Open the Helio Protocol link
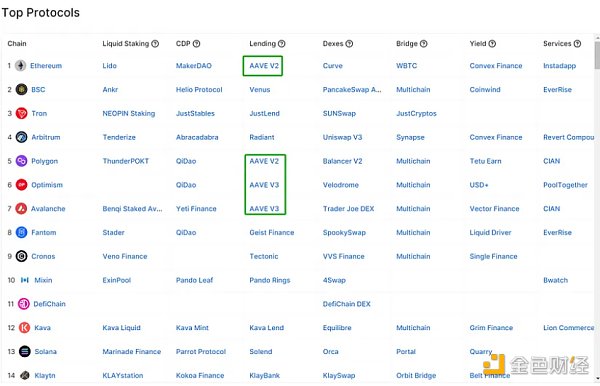600x386 pixels. [x=199, y=90]
